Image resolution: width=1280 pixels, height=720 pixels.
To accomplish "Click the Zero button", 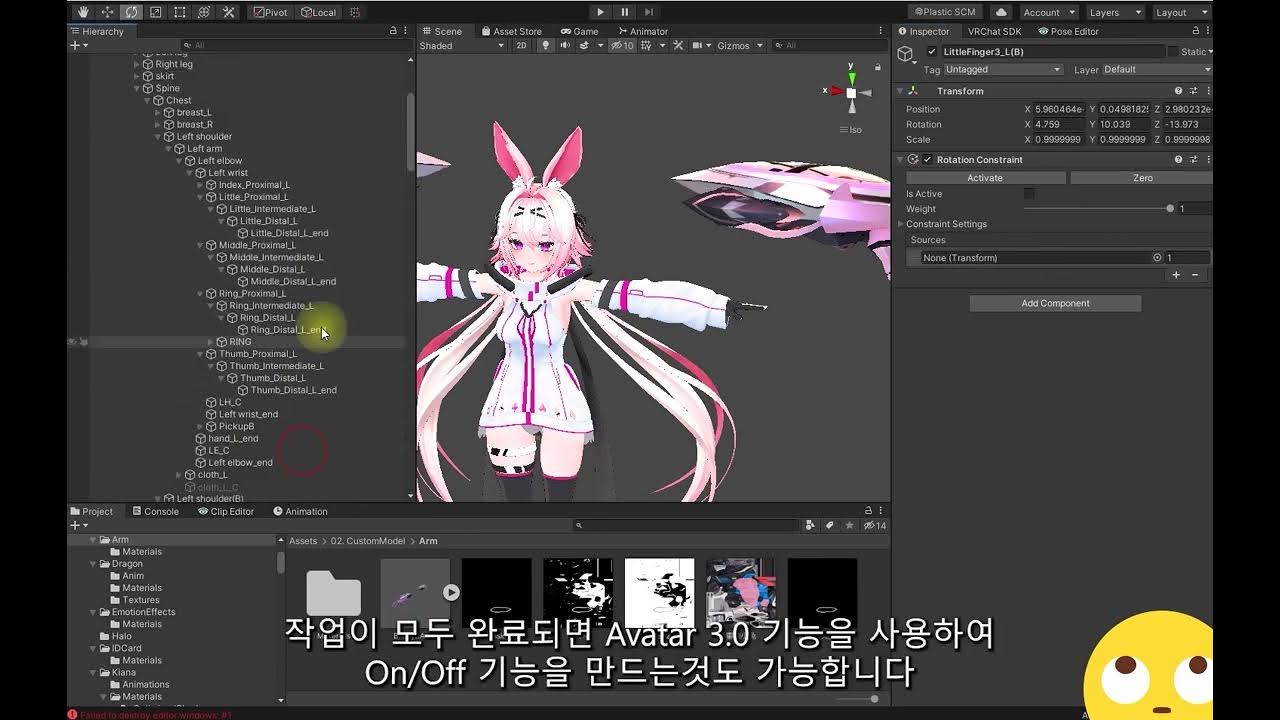I will coord(1143,177).
